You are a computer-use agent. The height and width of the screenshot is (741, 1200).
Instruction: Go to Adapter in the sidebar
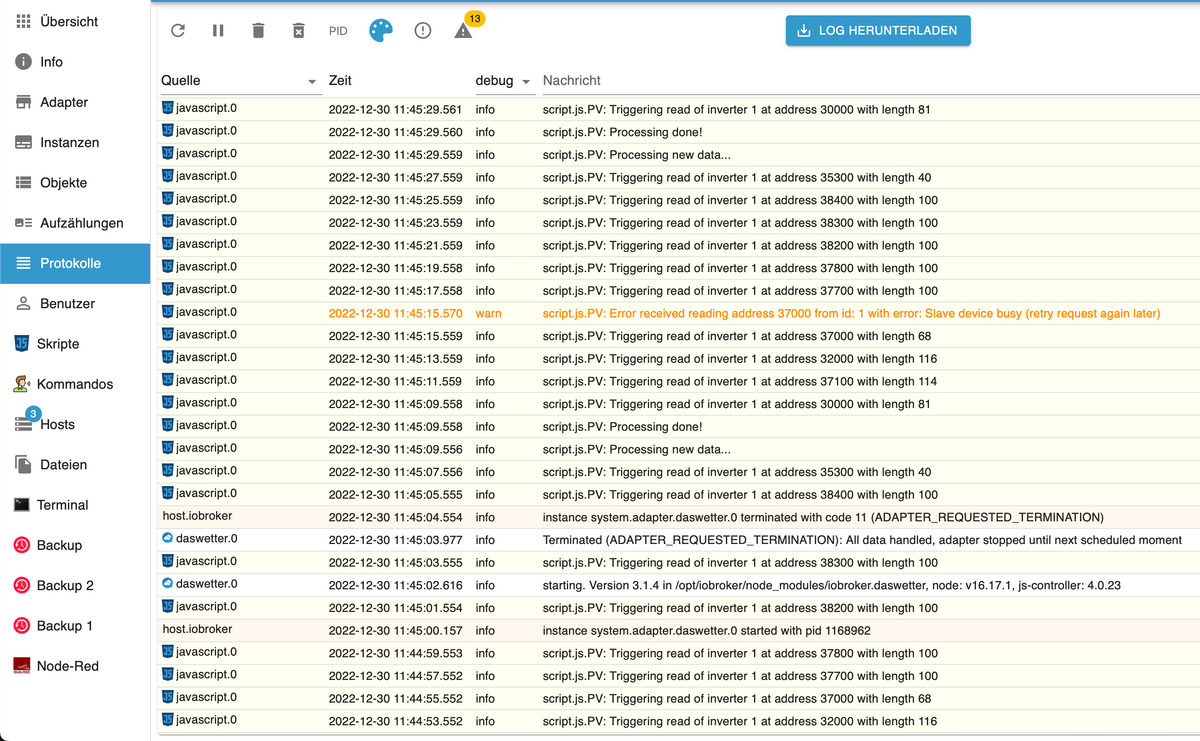(75, 102)
